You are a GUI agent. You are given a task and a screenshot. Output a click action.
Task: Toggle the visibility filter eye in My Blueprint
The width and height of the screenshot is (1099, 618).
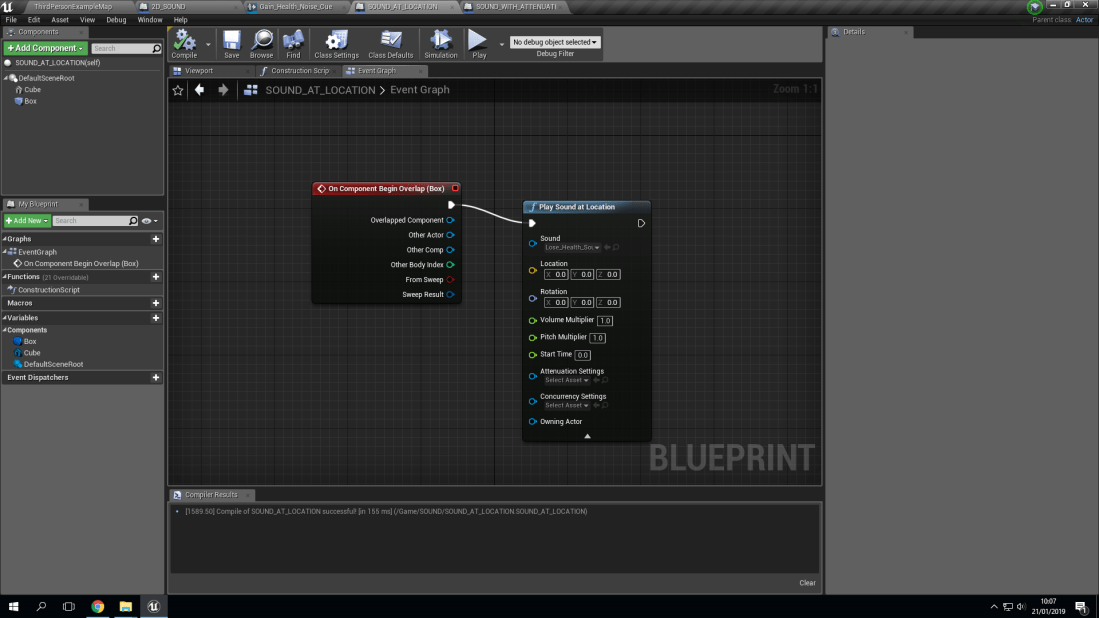(x=145, y=220)
